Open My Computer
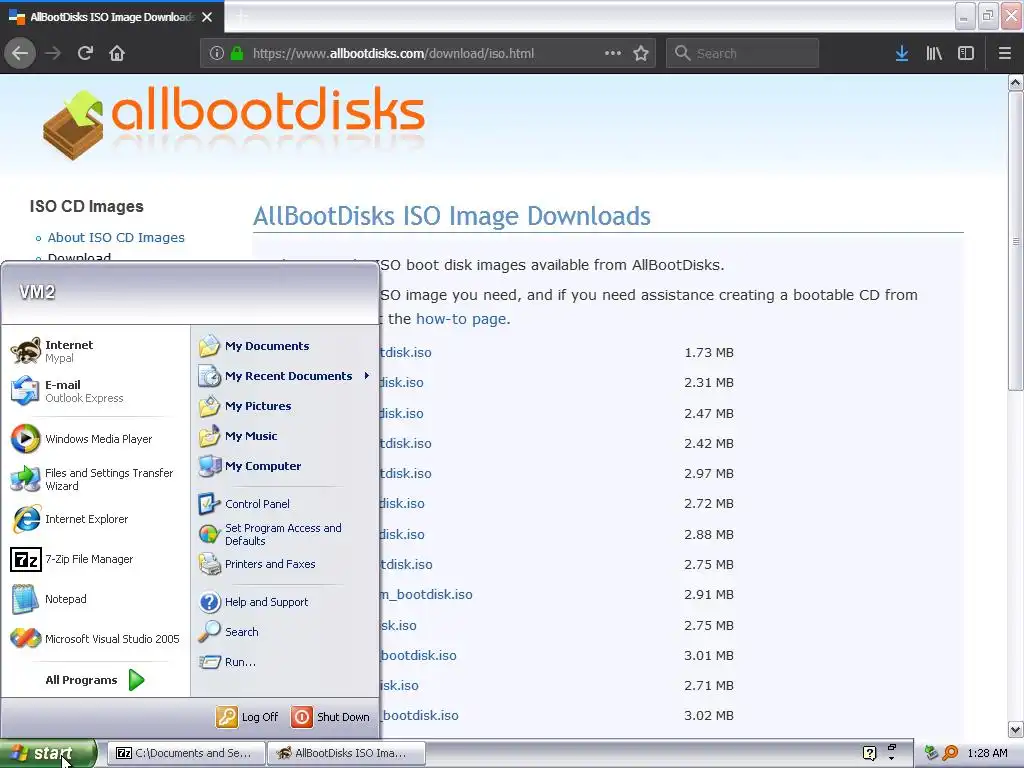 (x=284, y=466)
